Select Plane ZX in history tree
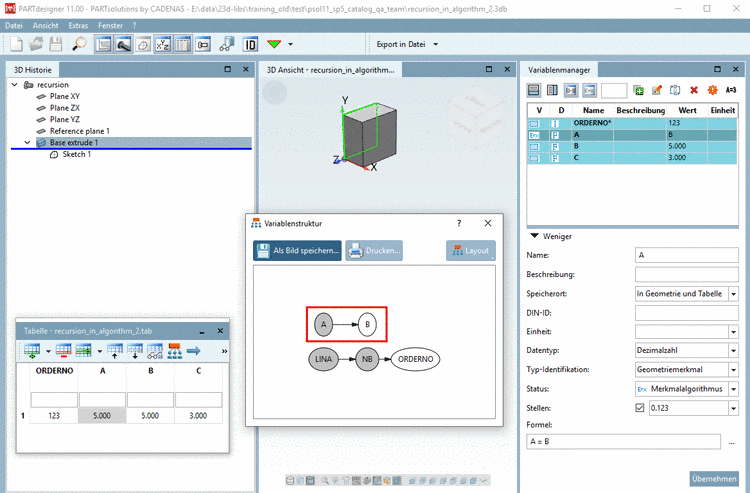Screen dimensions: 750x493 pos(65,108)
